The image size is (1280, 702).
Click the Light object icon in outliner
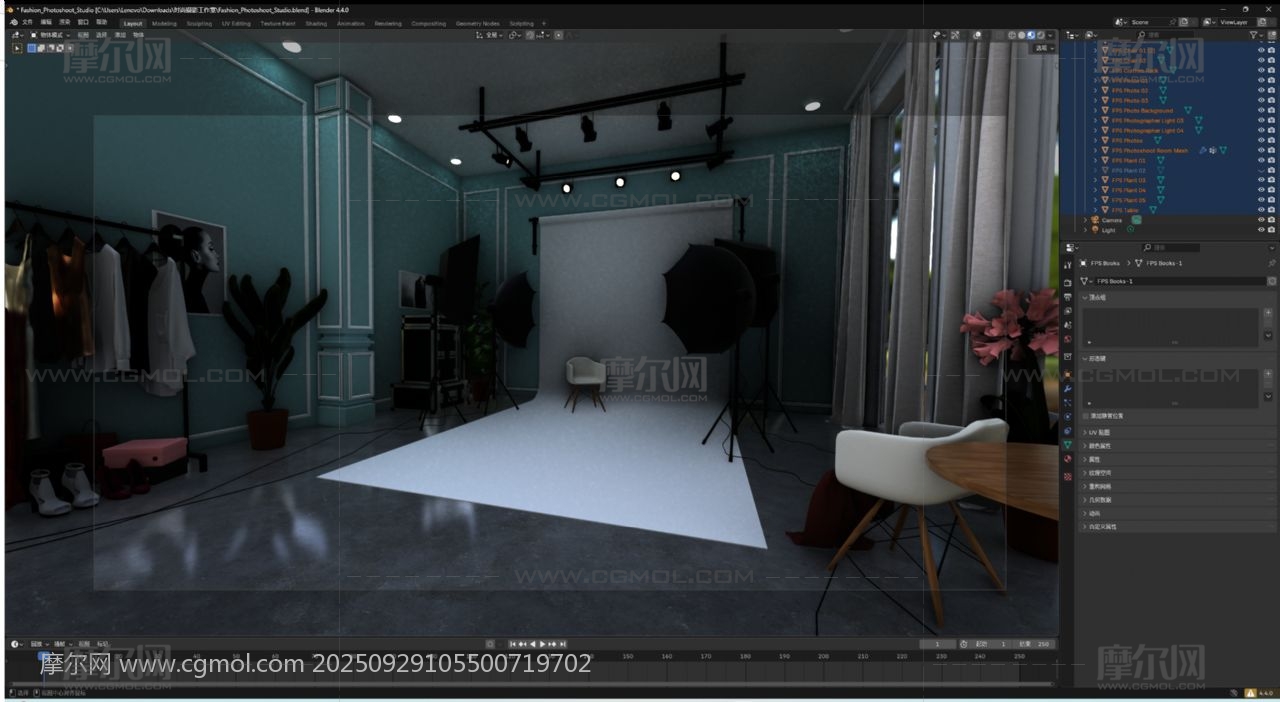tap(1095, 230)
